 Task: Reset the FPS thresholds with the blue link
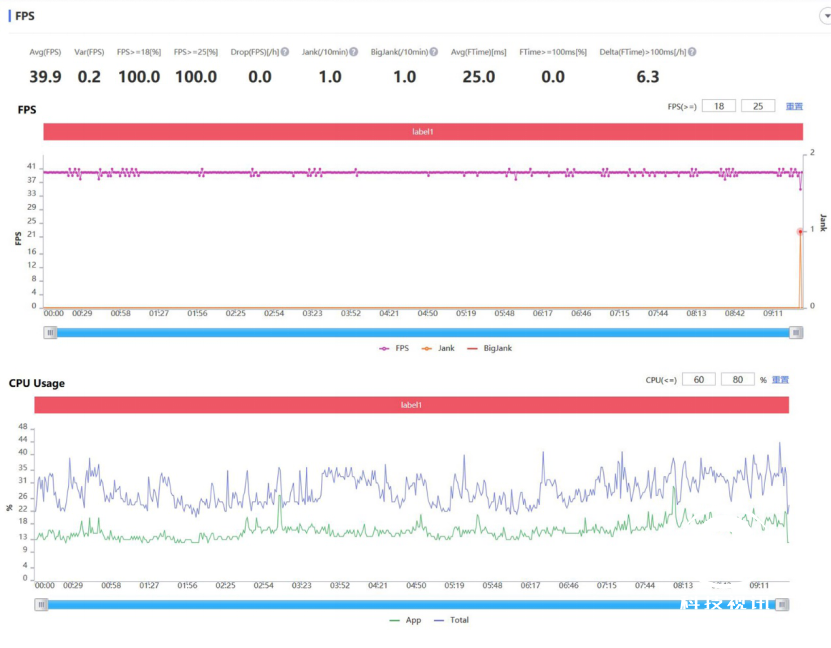point(794,106)
